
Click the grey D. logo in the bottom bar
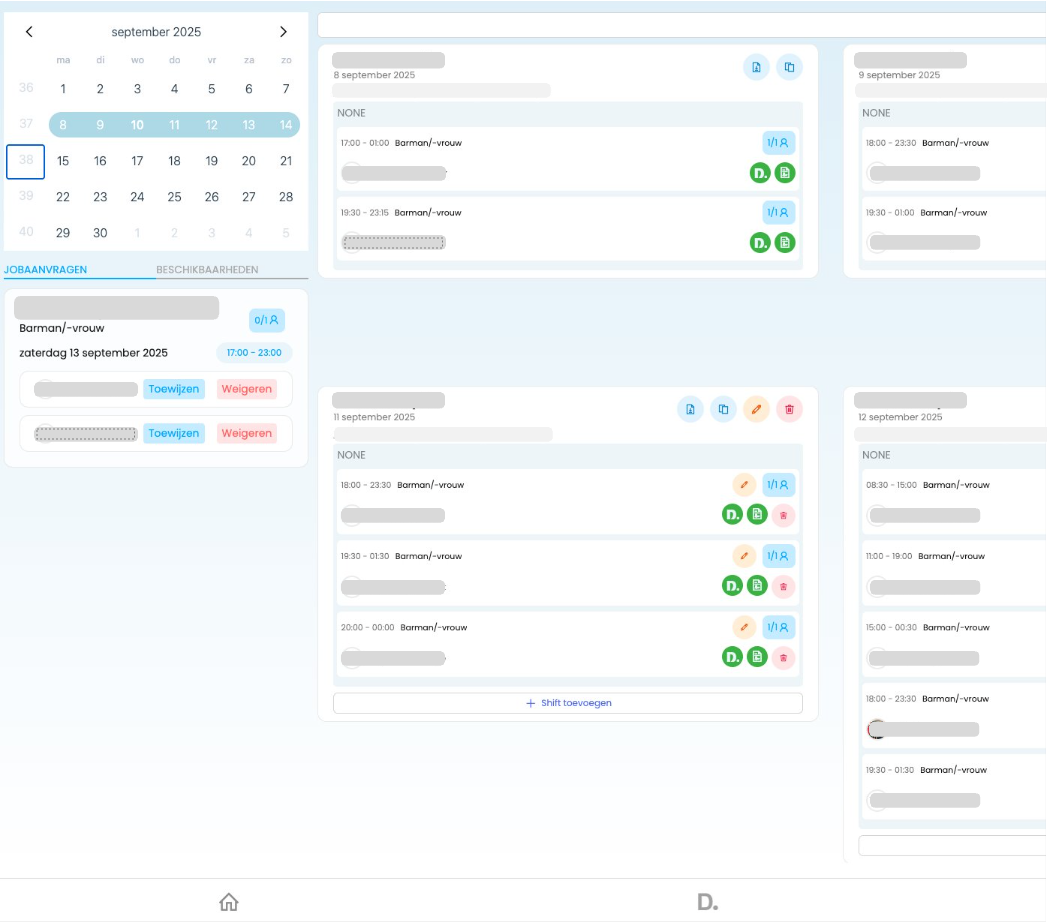[x=708, y=902]
